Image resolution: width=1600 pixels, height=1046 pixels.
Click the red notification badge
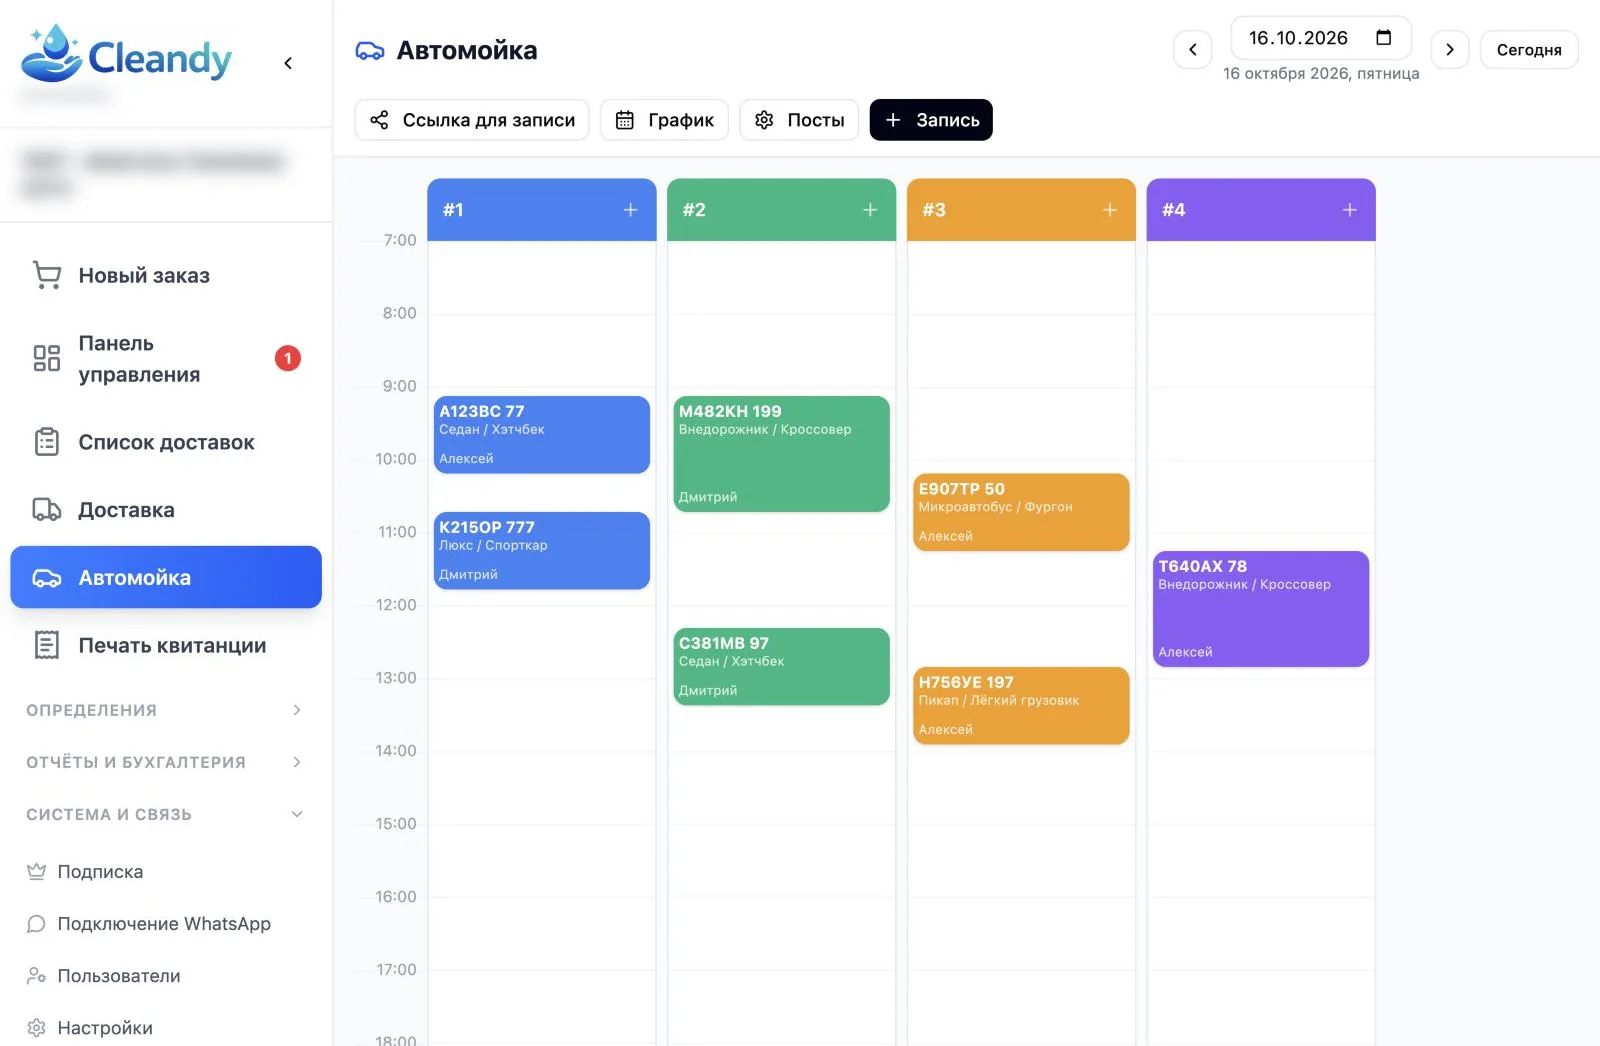[x=288, y=358]
